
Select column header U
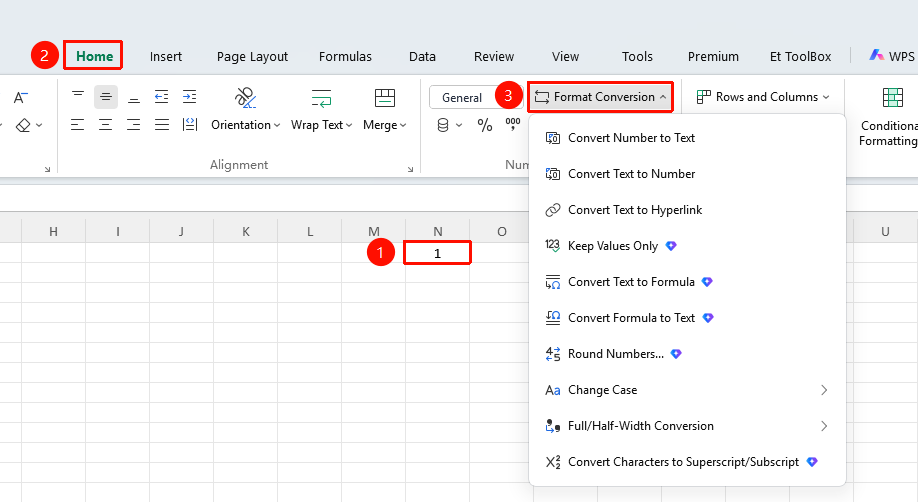(885, 231)
